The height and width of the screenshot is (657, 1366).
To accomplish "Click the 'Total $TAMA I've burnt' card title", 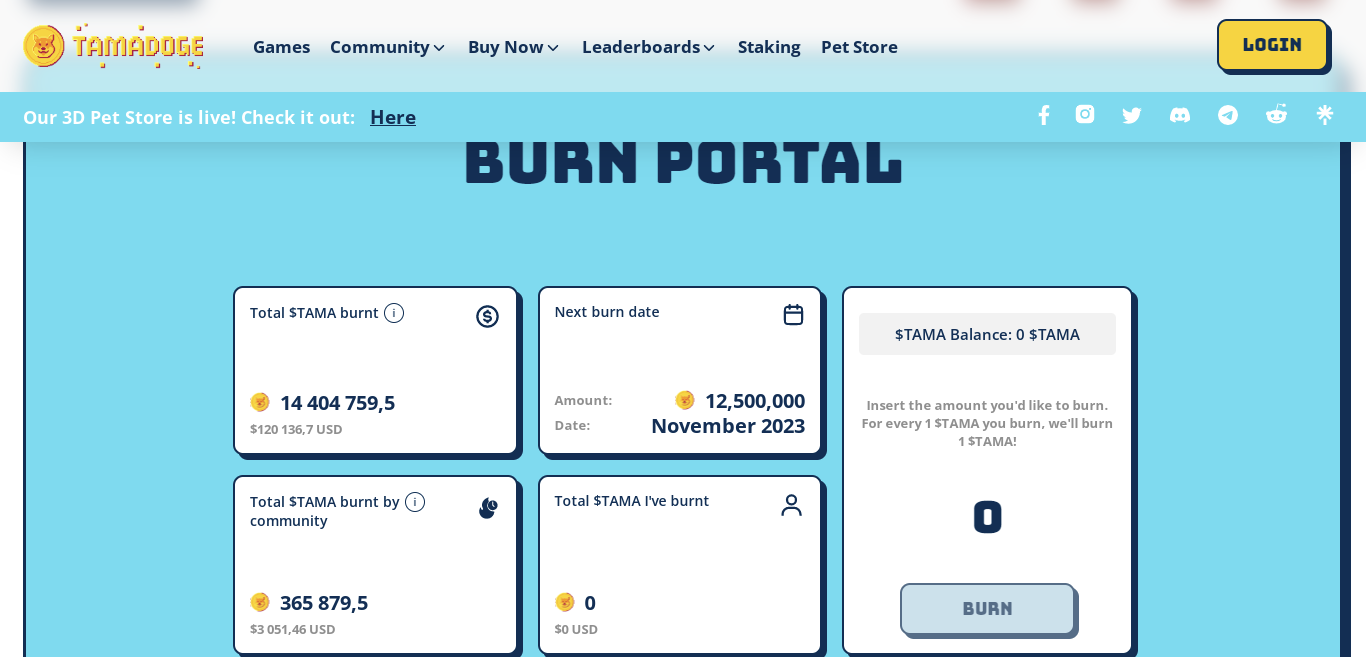I will point(632,500).
